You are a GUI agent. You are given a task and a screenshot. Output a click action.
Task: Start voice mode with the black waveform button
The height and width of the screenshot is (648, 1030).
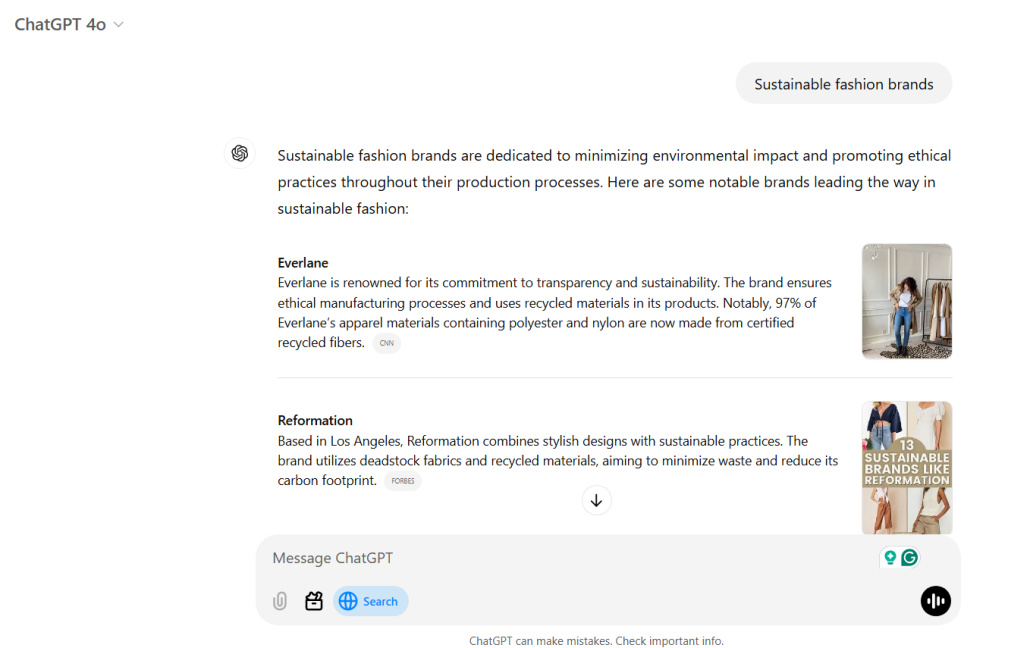(935, 601)
